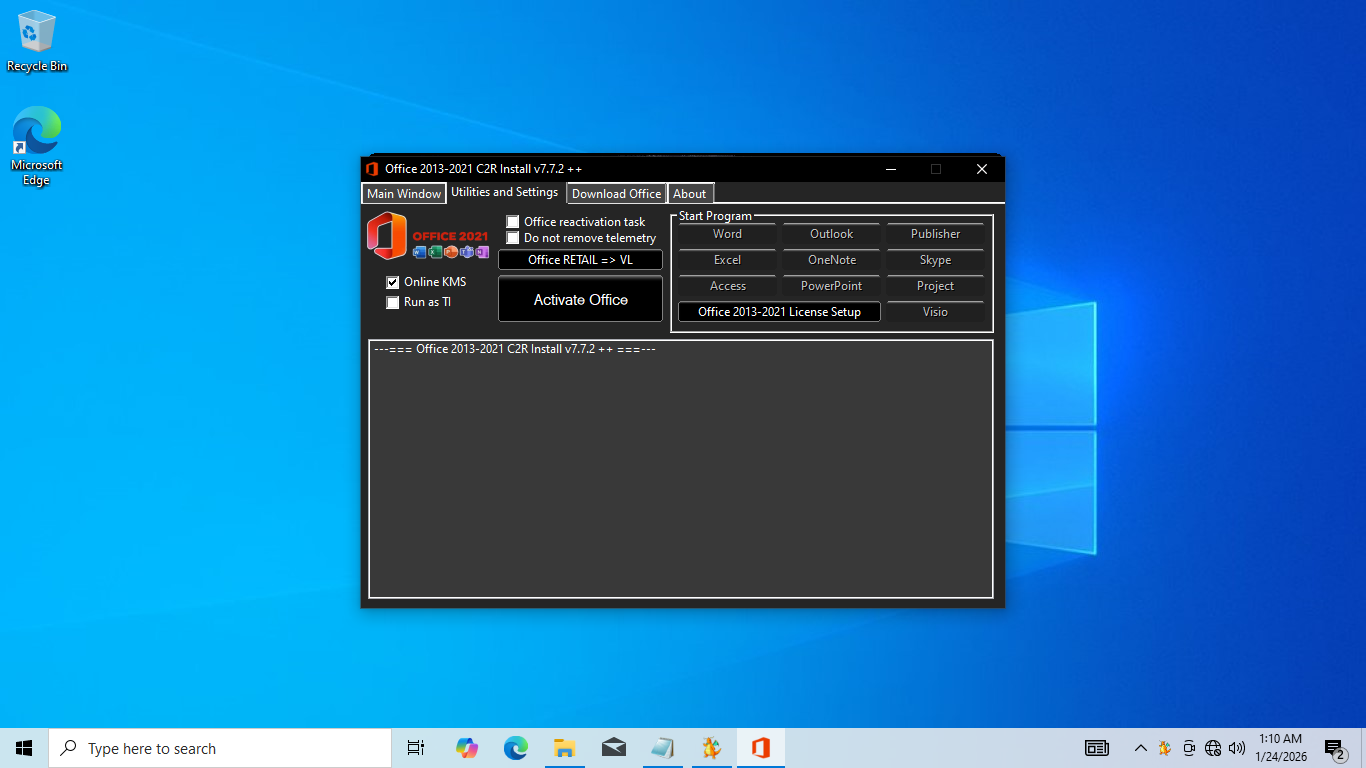Go to the About tab
1366x768 pixels.
click(x=689, y=194)
